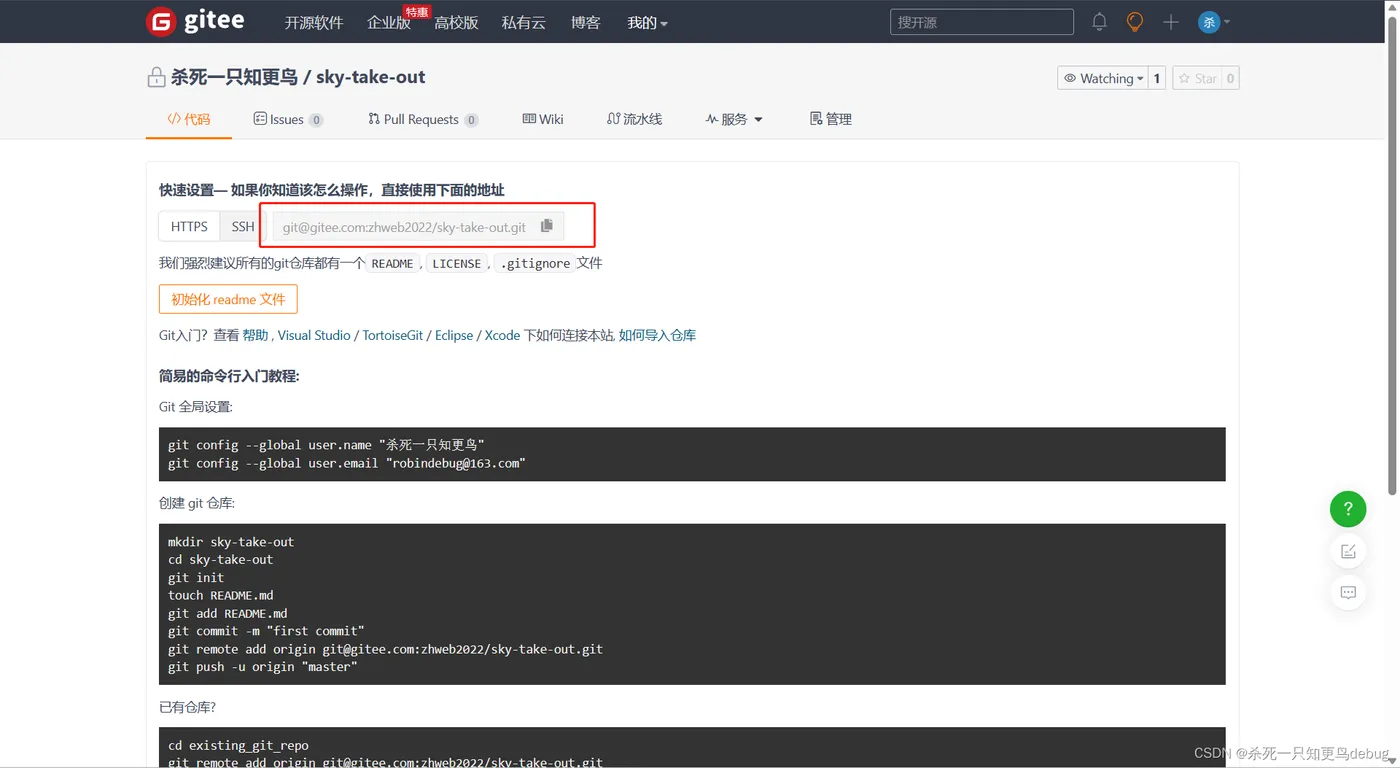Go to 开源软件 in navigation
The height and width of the screenshot is (768, 1400).
pyautogui.click(x=314, y=22)
